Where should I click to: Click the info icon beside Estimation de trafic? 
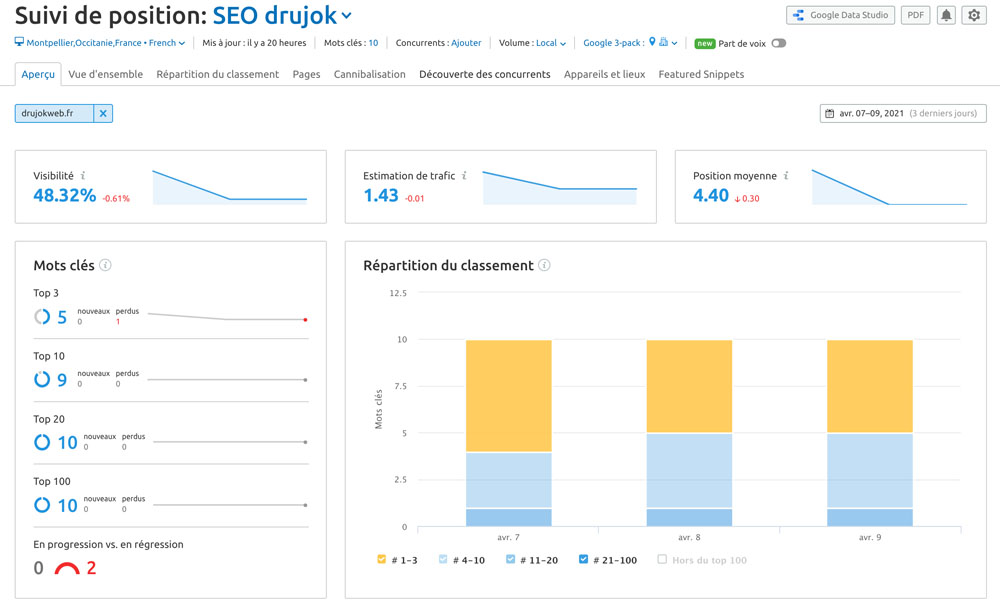click(464, 175)
